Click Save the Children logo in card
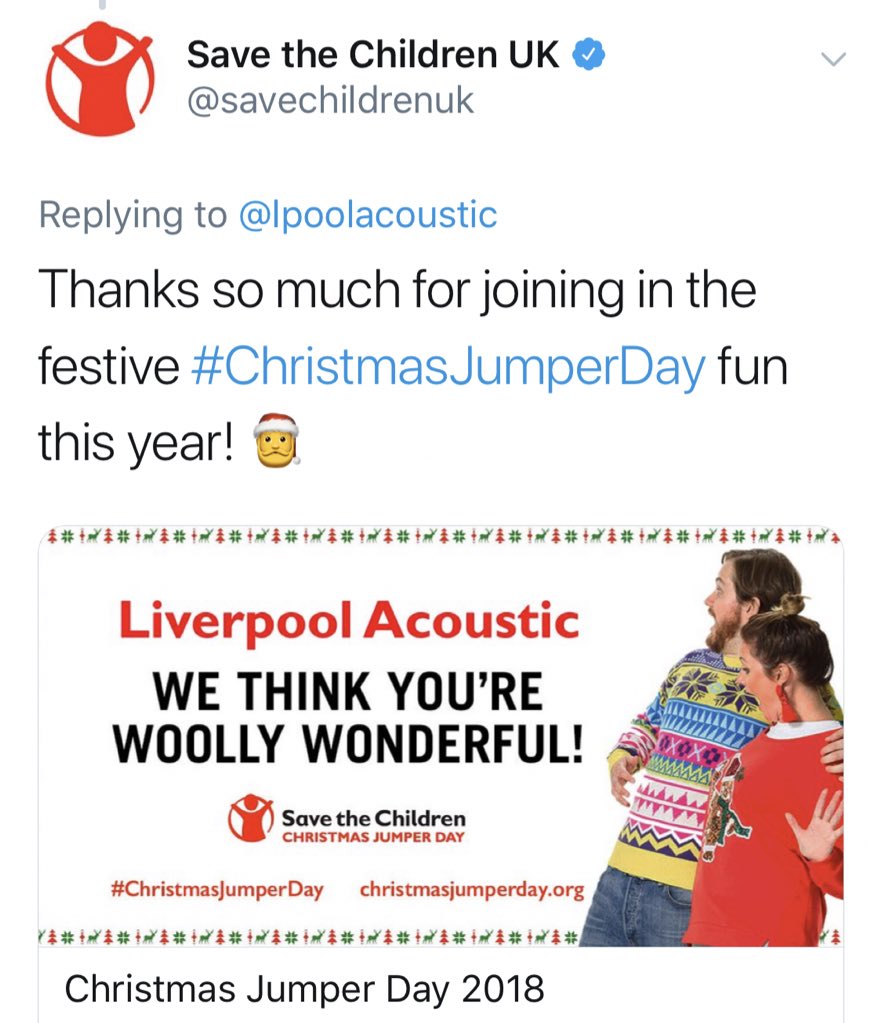Screen dimensions: 870x1023 pos(250,817)
